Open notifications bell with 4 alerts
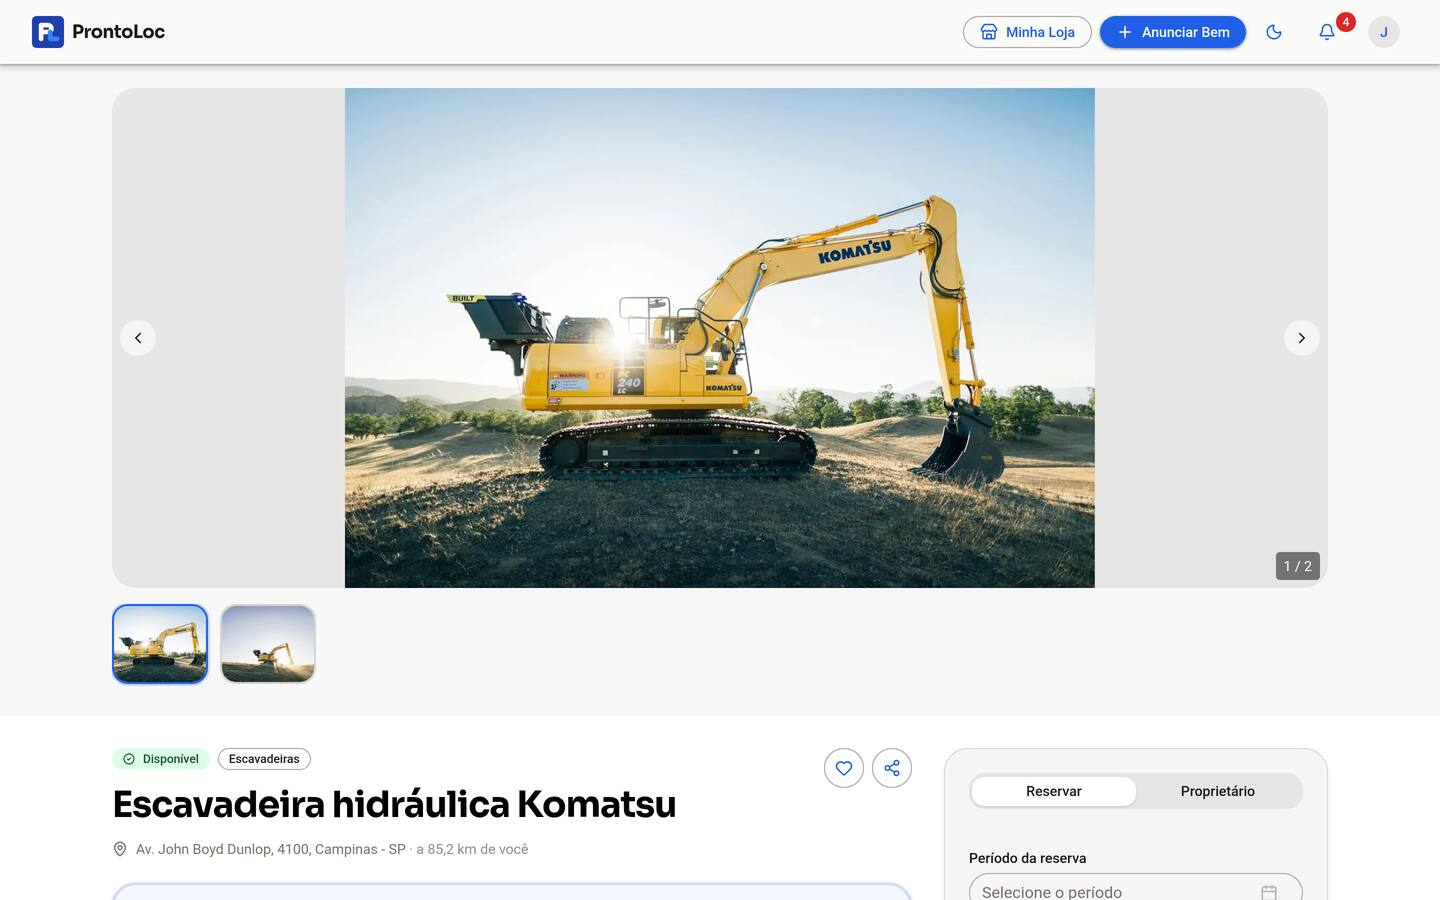1440x900 pixels. tap(1327, 32)
